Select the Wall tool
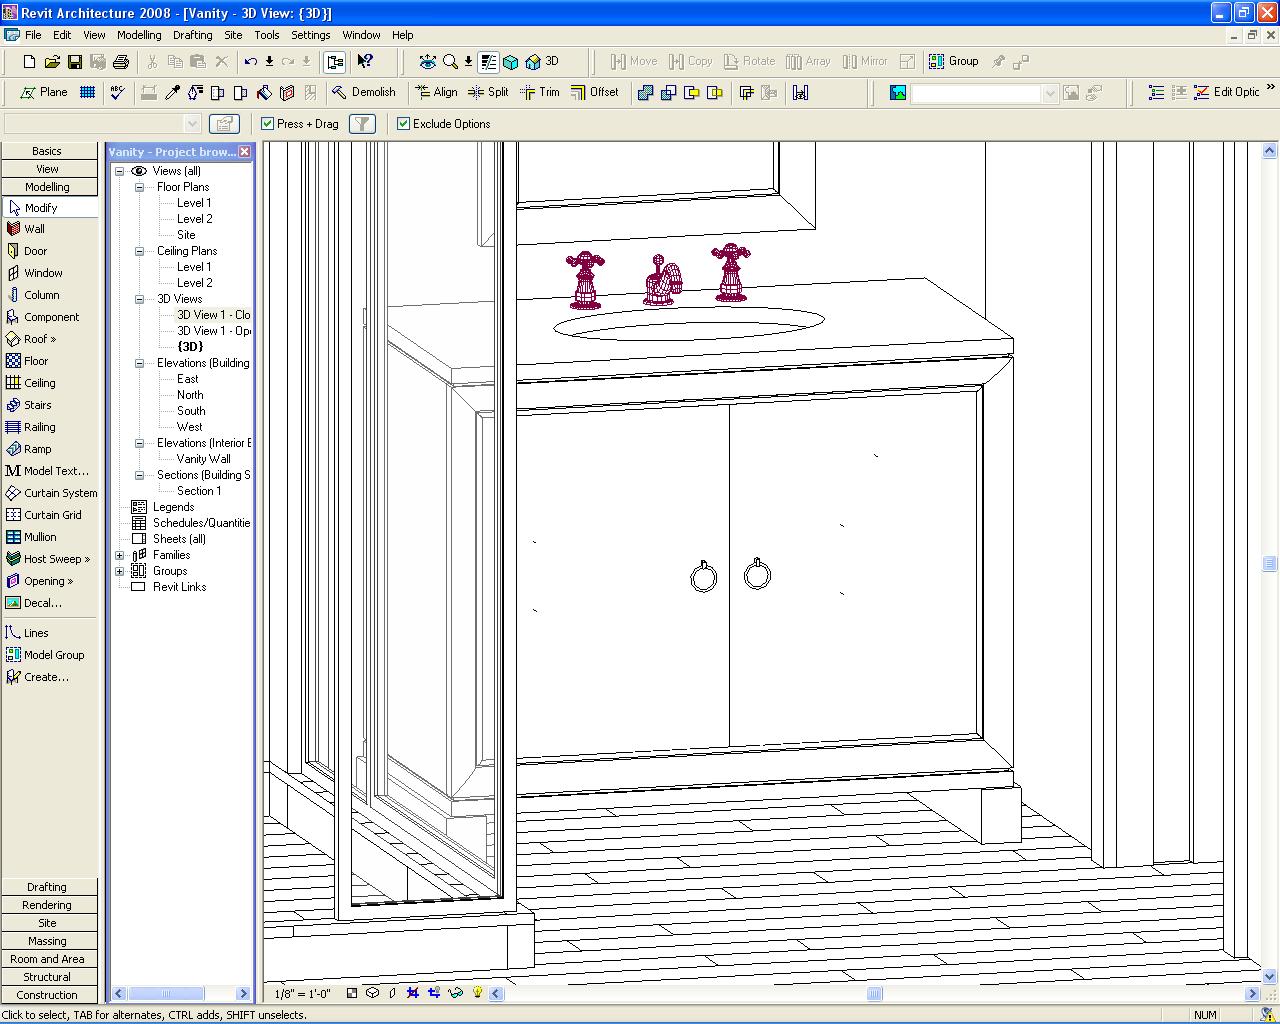Screen dimensions: 1280x1024 click(x=34, y=229)
